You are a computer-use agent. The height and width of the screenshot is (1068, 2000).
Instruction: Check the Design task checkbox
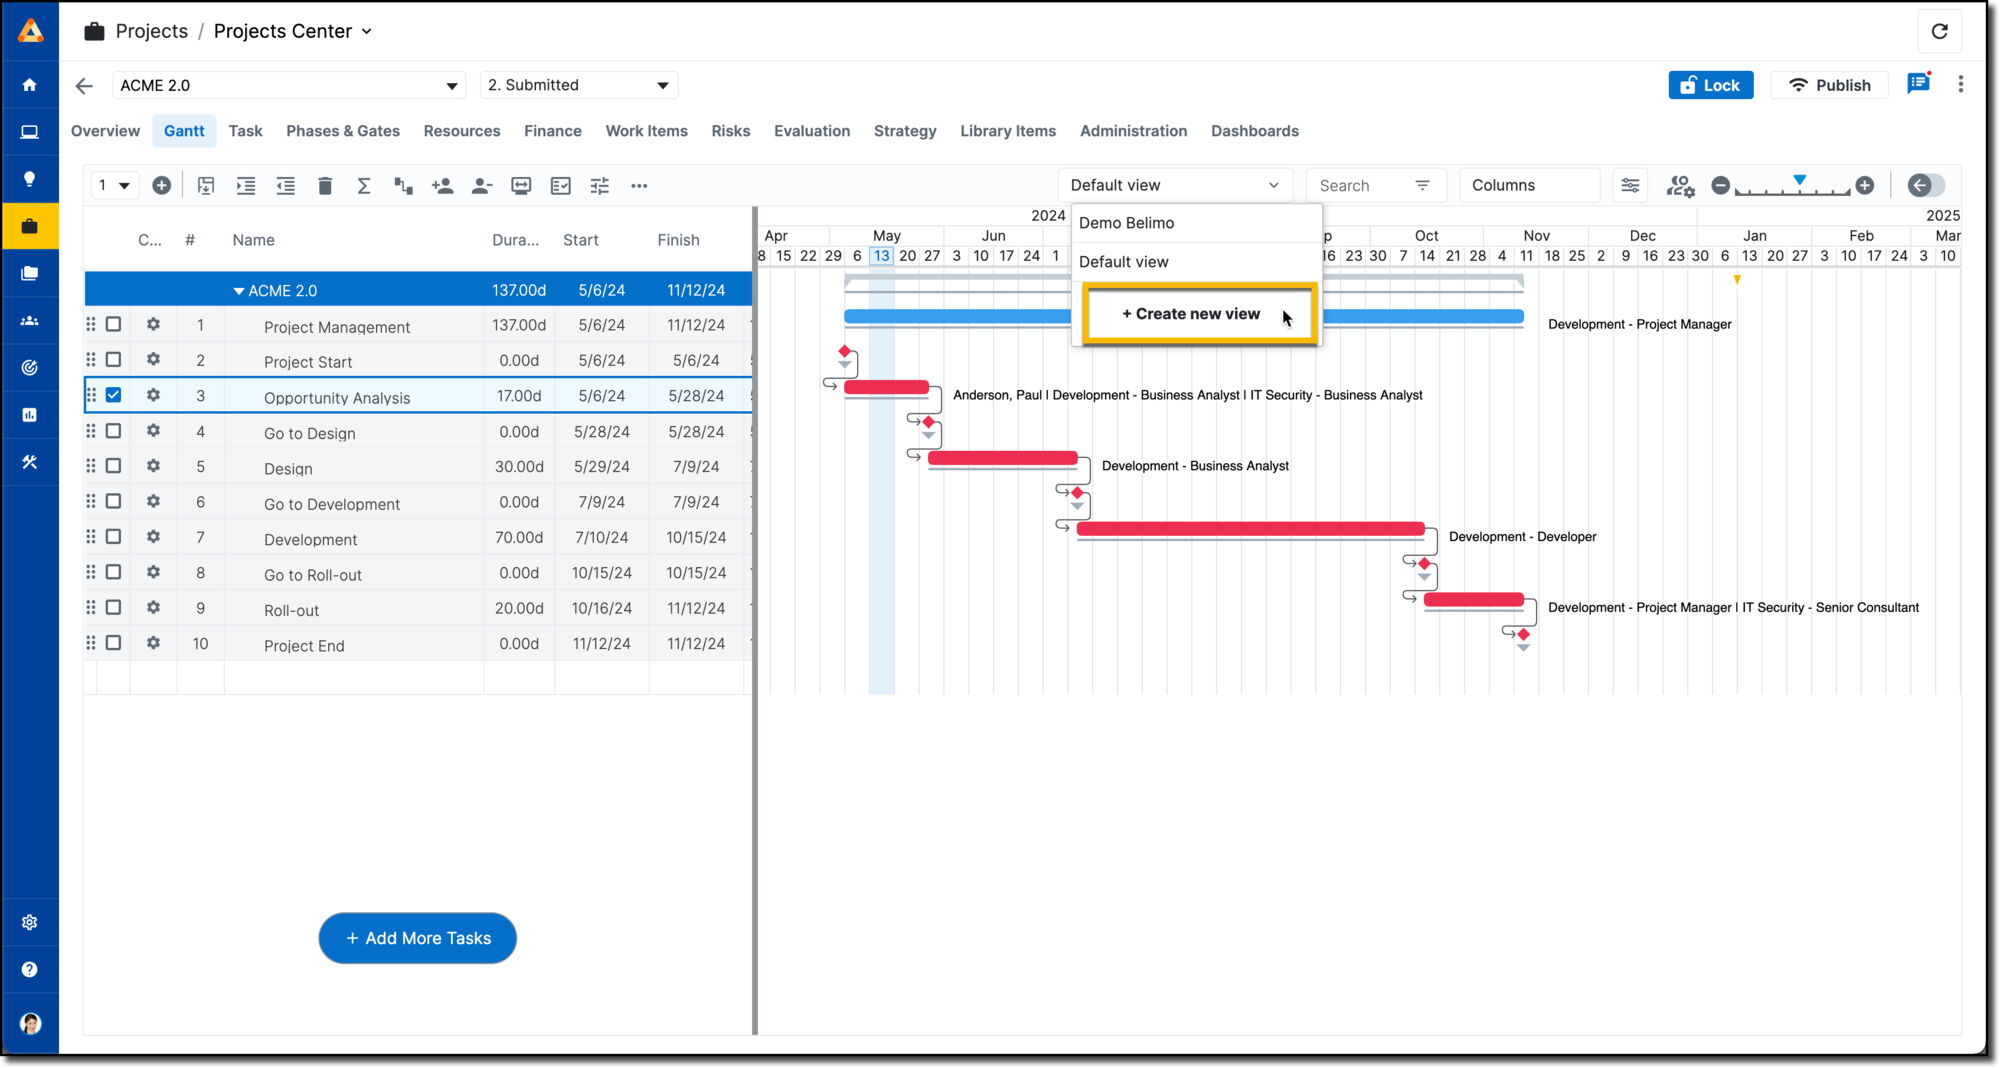[114, 466]
